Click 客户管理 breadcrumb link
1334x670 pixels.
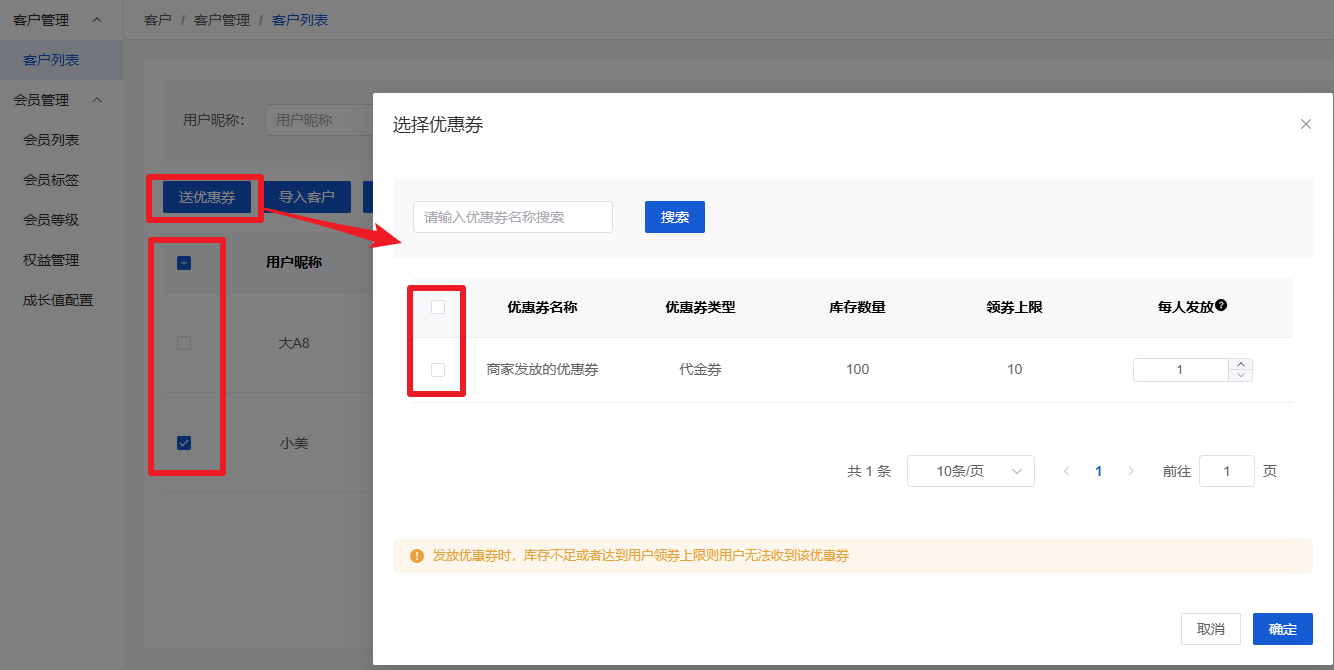(x=222, y=20)
